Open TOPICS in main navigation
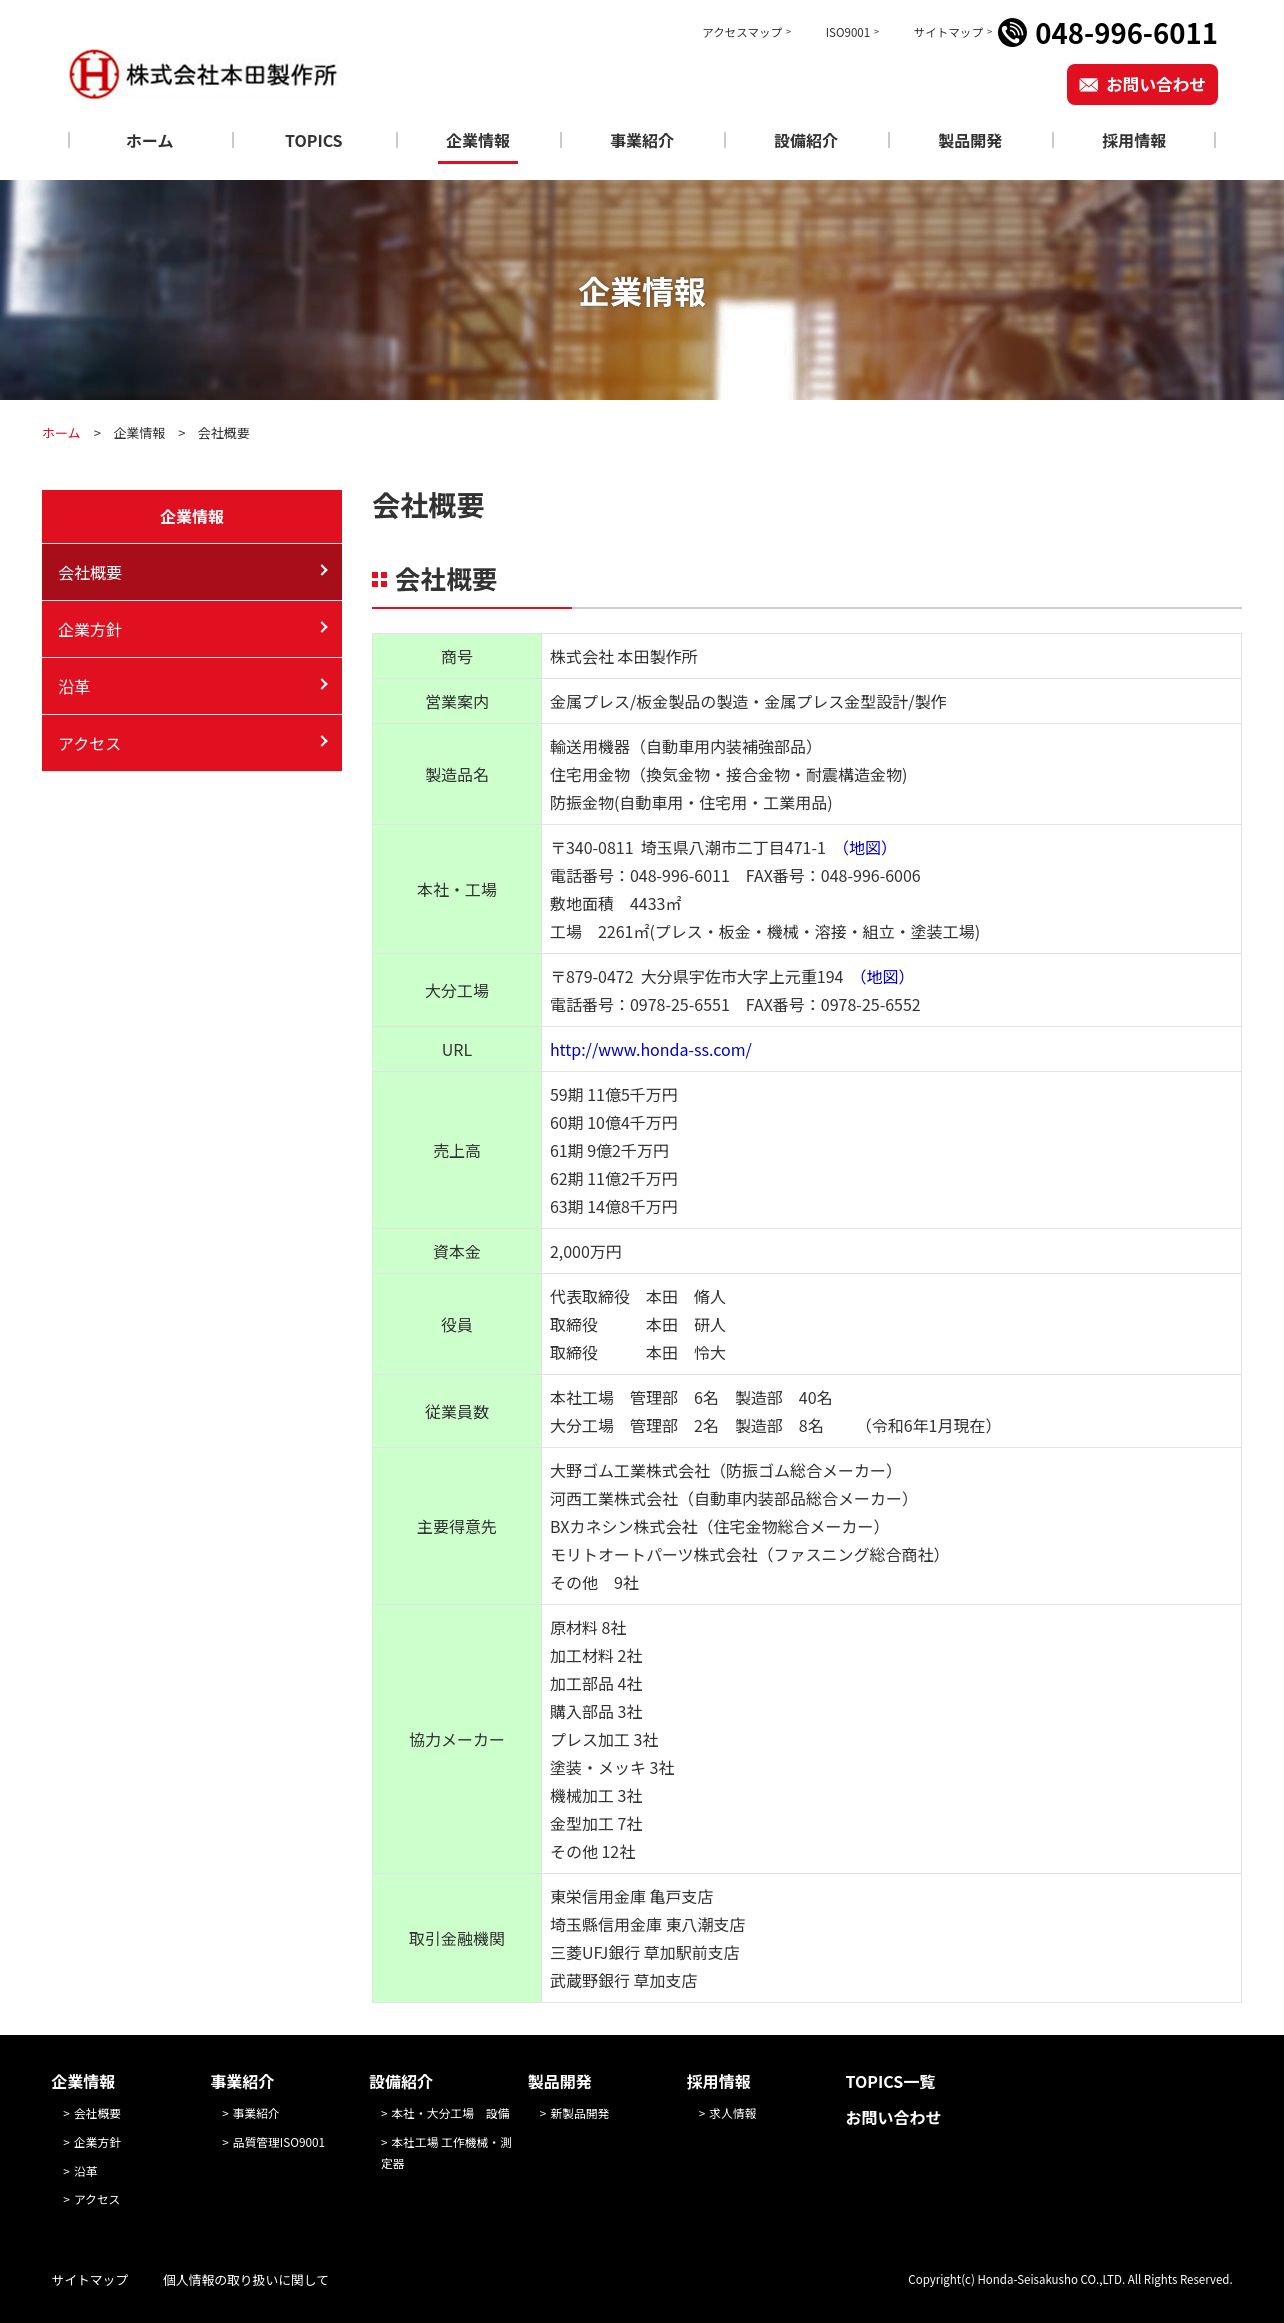The image size is (1284, 2323). 314,141
